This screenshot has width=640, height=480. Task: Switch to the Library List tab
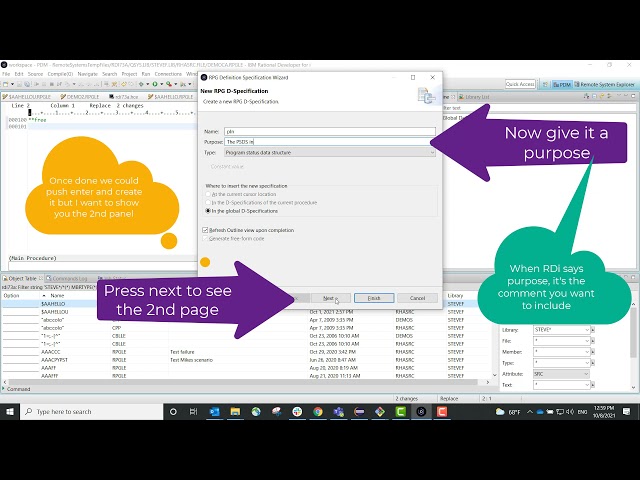tap(474, 97)
